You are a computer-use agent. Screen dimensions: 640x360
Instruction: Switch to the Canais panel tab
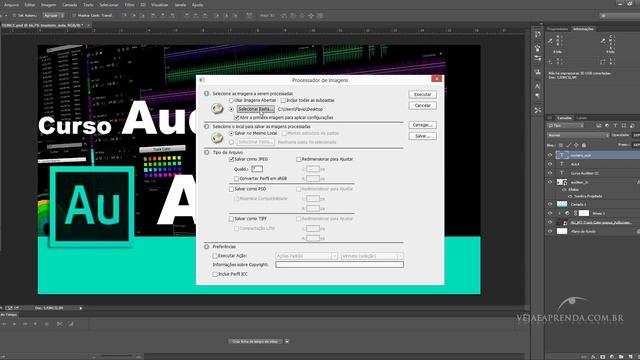point(581,118)
